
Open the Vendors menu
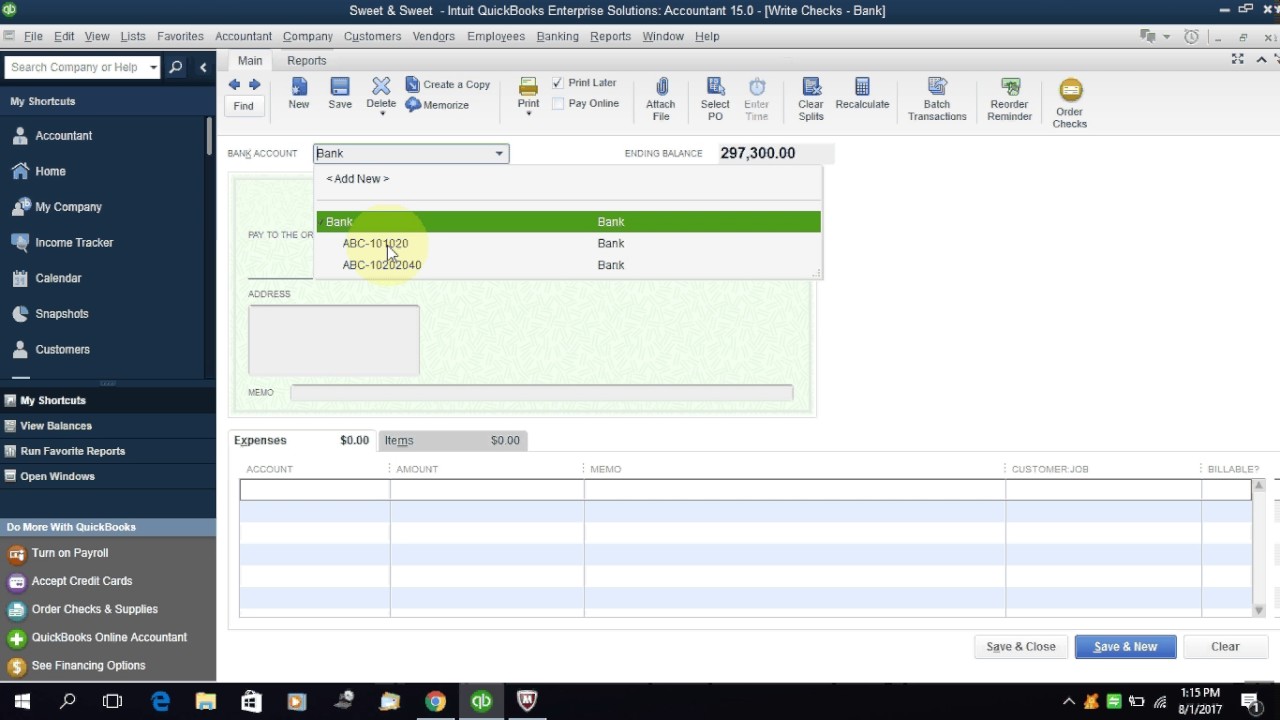coord(433,36)
